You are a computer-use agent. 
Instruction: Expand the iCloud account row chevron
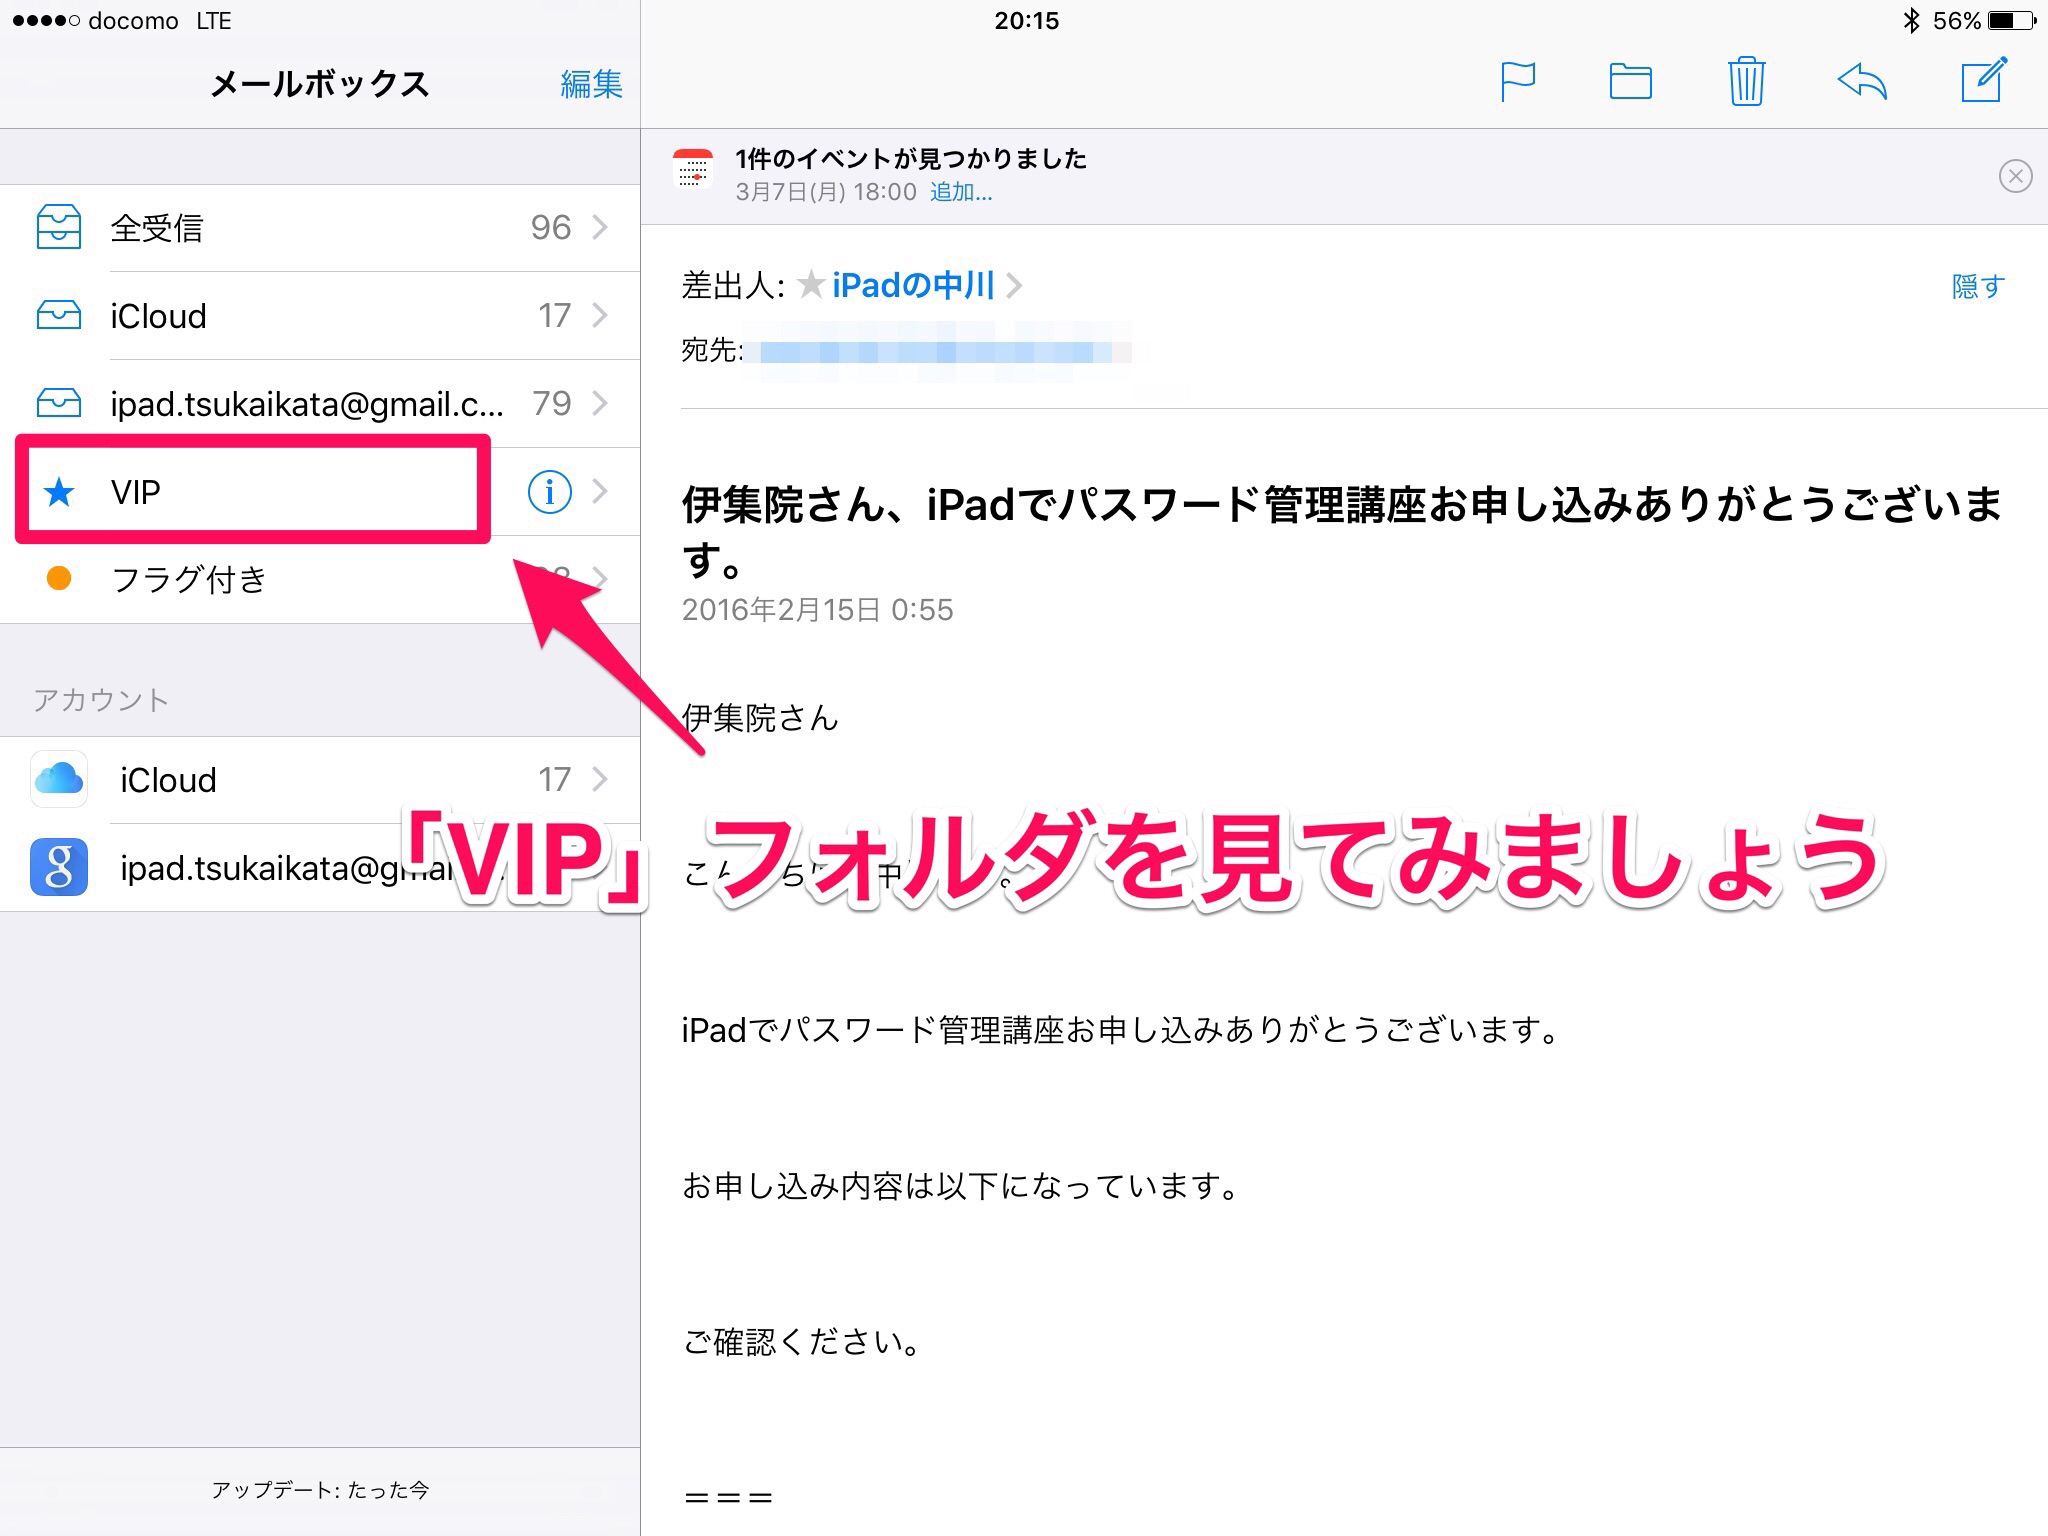pyautogui.click(x=600, y=779)
